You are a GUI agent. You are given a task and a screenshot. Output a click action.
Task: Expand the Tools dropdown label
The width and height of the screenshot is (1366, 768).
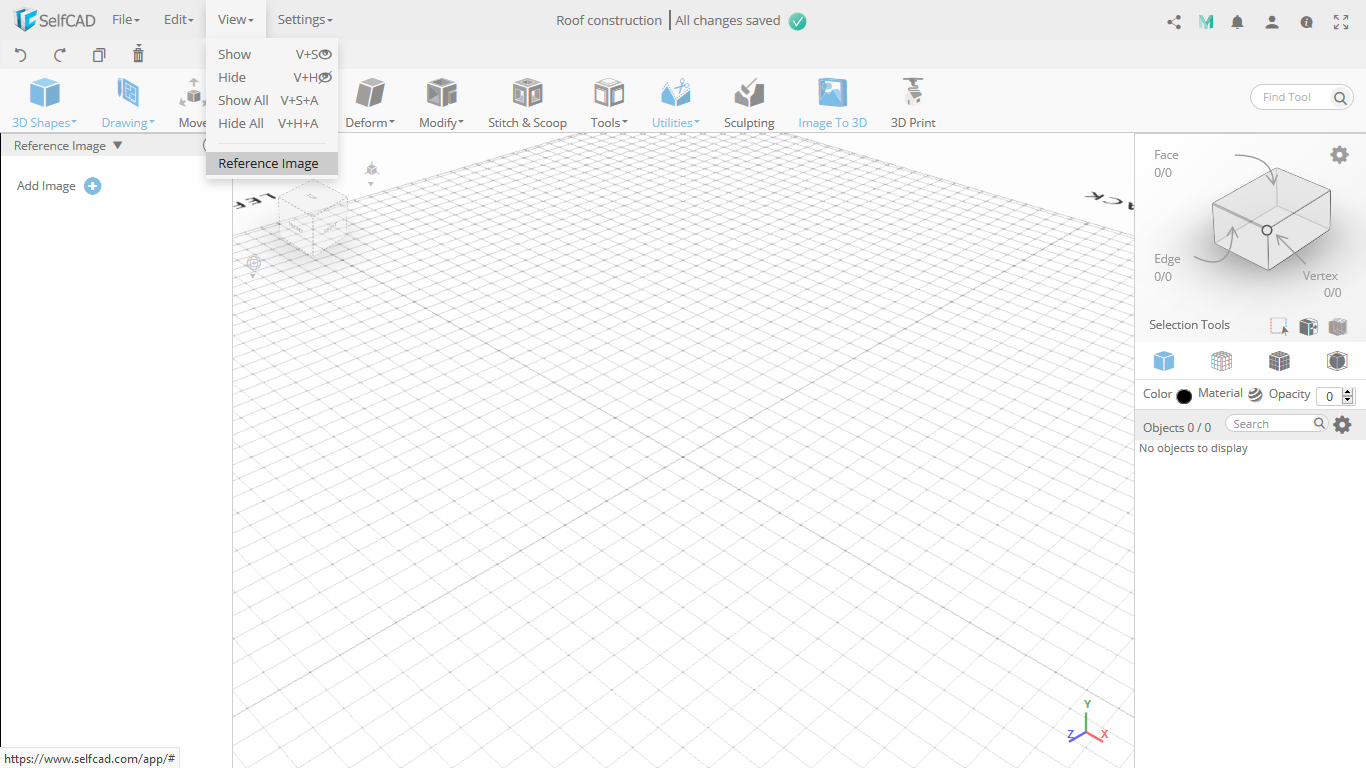click(609, 123)
